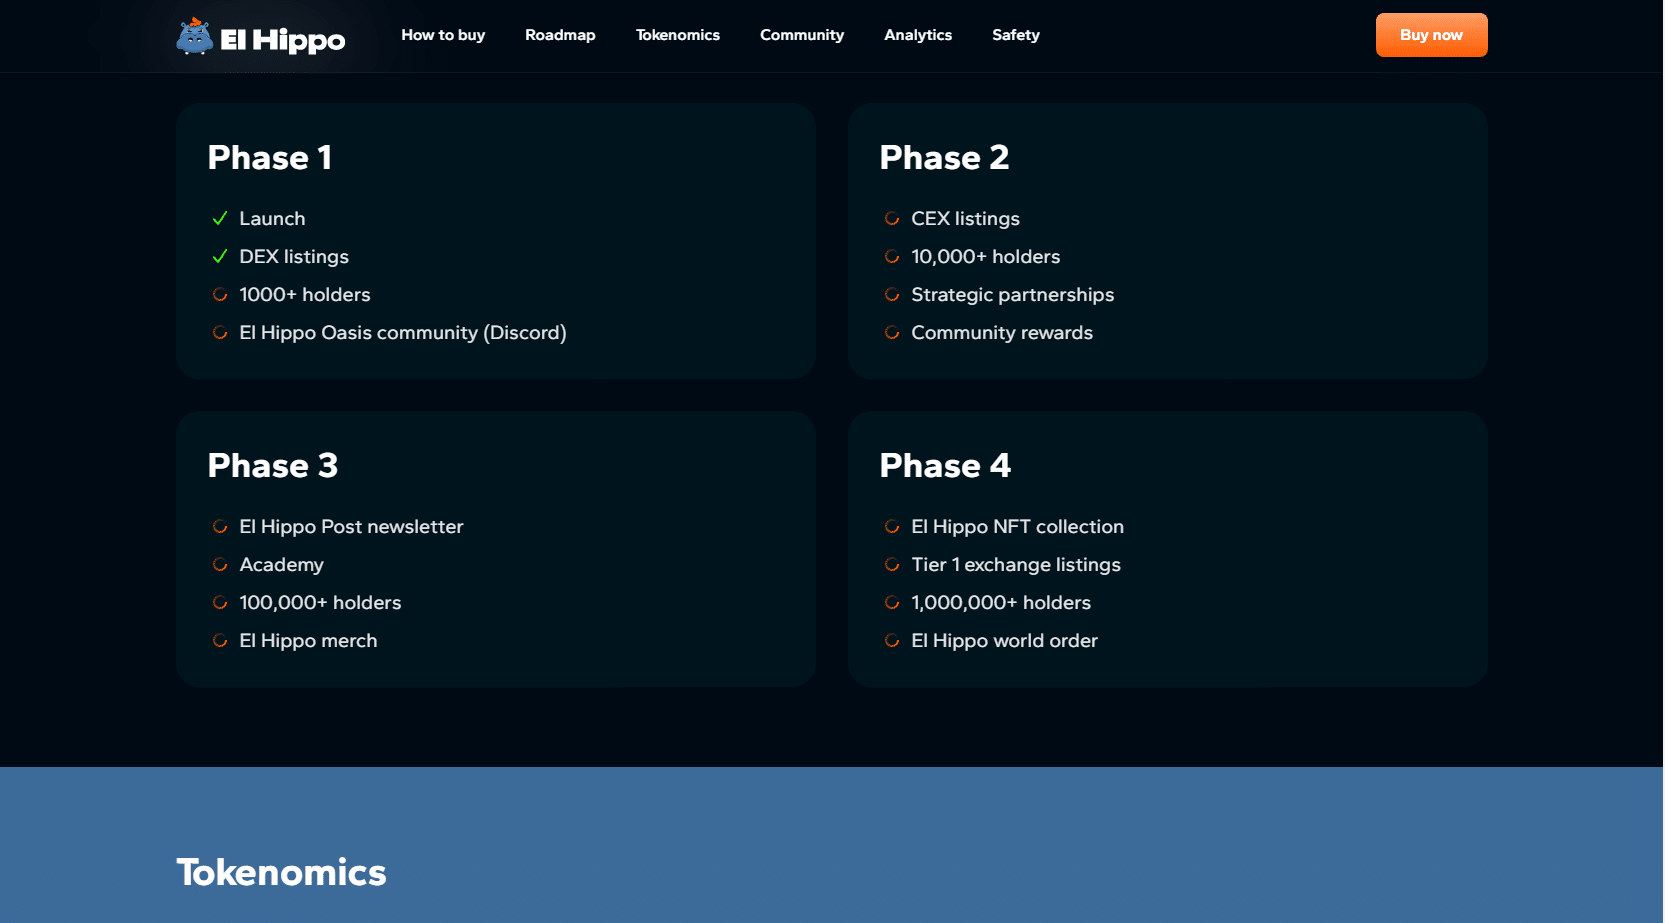Click the 10,000+ holders text
The width and height of the screenshot is (1665, 923).
[x=985, y=257]
